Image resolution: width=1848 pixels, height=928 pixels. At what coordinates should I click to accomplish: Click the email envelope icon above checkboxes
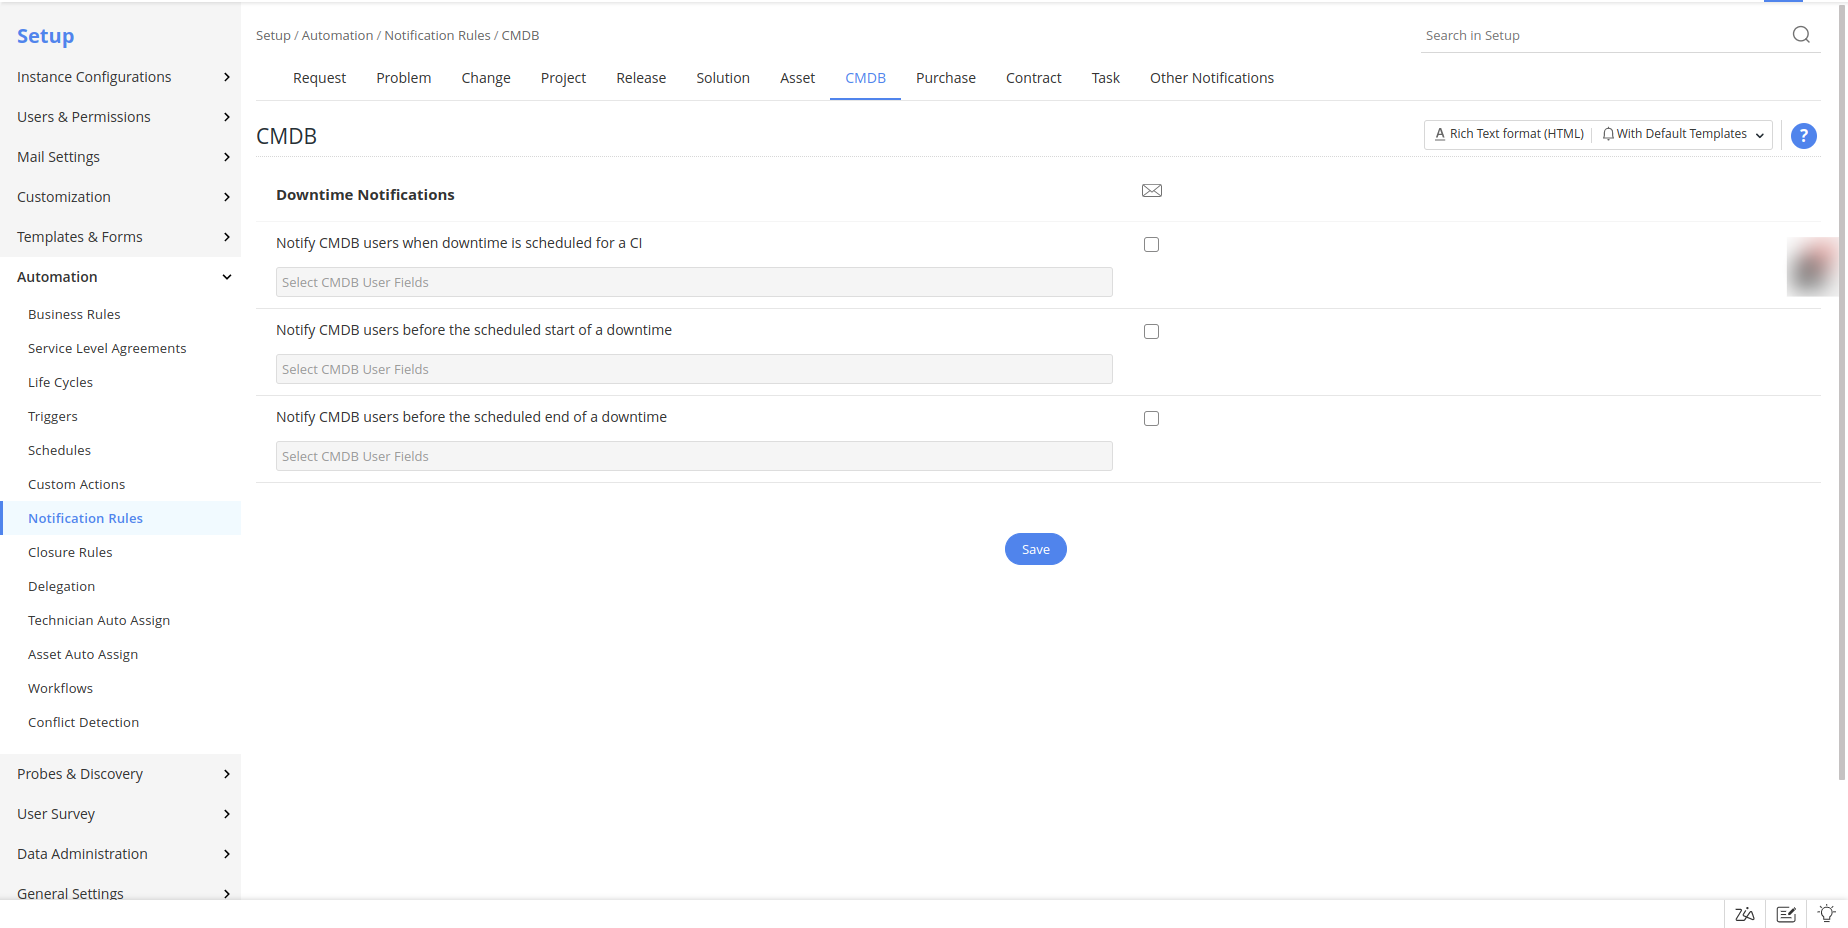(1151, 190)
